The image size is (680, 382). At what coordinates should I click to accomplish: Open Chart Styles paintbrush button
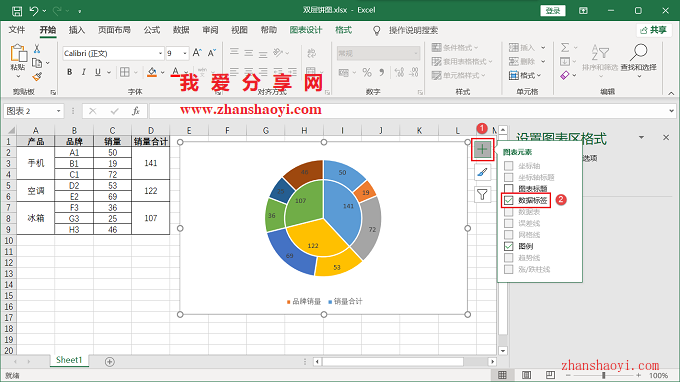(482, 172)
